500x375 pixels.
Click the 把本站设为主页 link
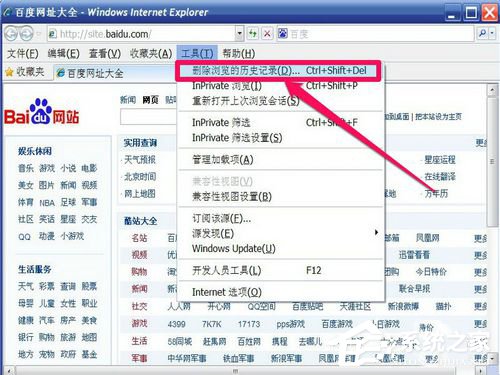pyautogui.click(x=438, y=116)
